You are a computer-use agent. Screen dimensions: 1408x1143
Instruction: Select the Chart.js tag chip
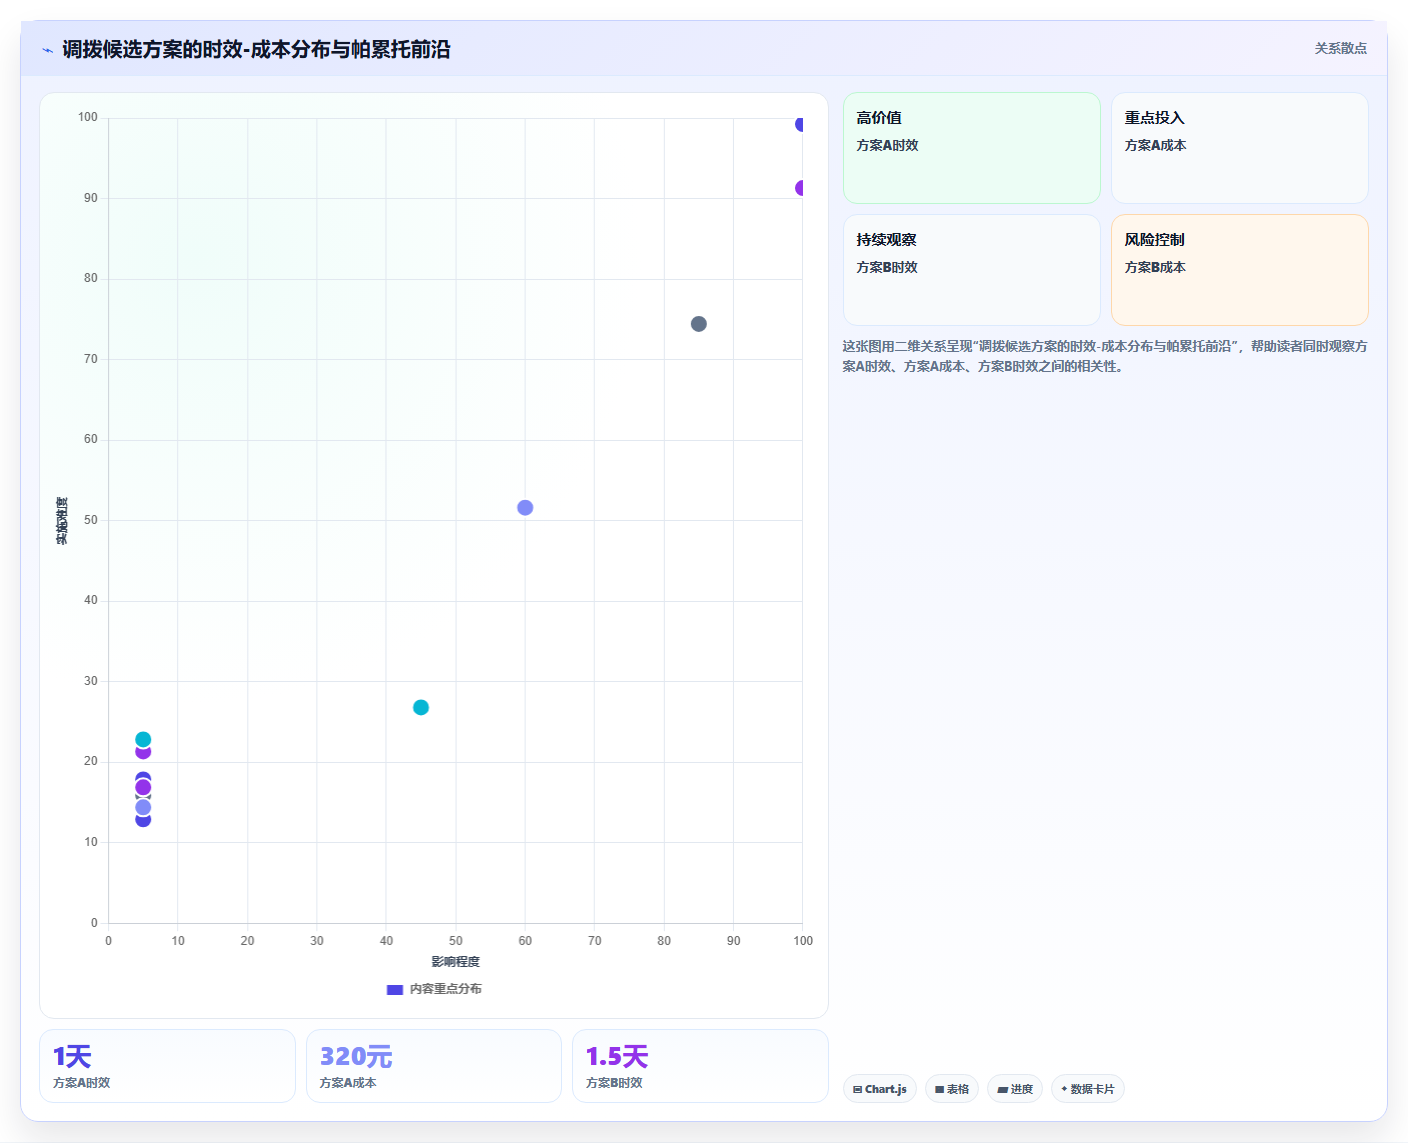[880, 1089]
